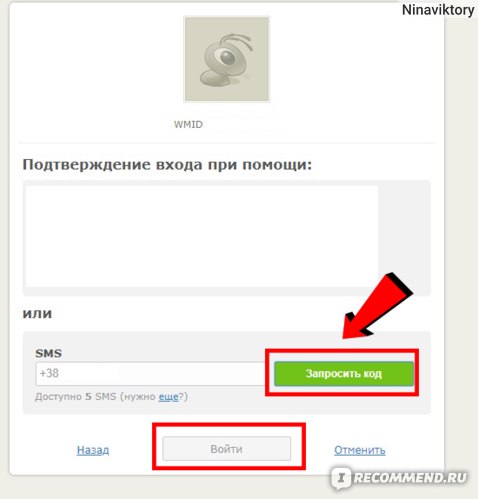Click the RECOMMEND.RU watermark text
This screenshot has height=499, width=478.
(410, 478)
